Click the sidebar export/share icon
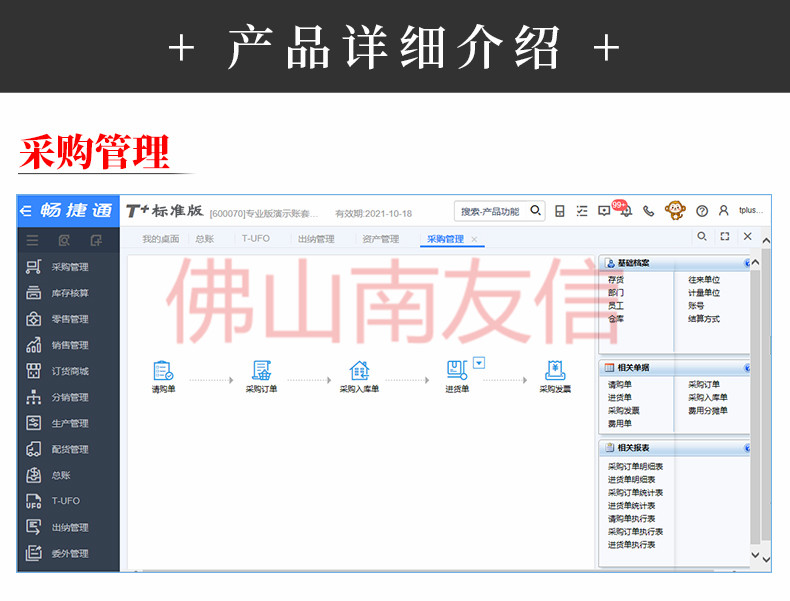The width and height of the screenshot is (790, 601). (x=96, y=240)
